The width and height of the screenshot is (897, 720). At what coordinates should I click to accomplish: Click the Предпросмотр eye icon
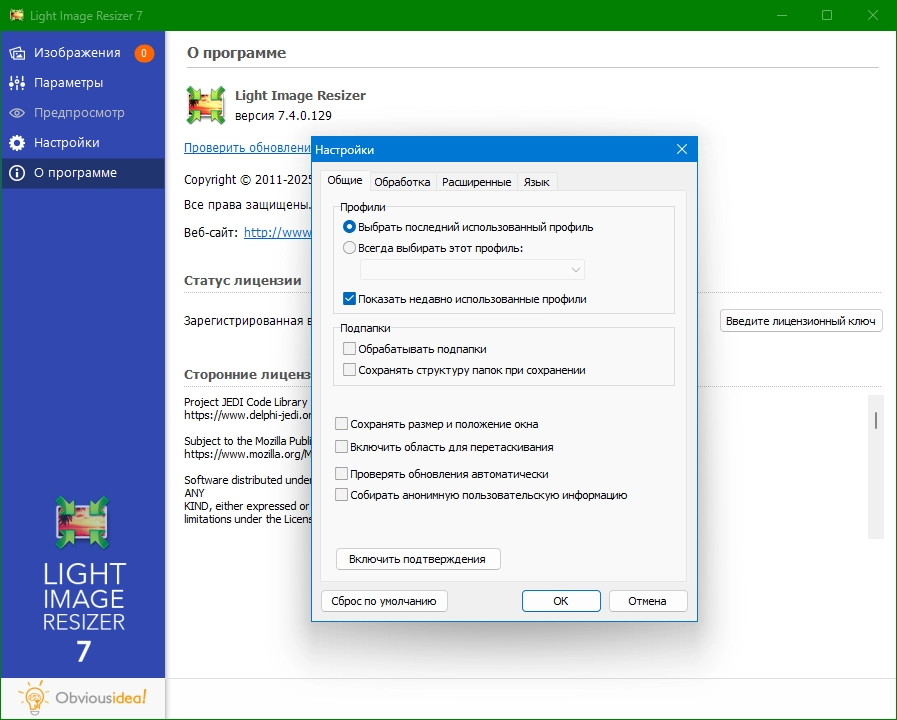click(x=17, y=113)
